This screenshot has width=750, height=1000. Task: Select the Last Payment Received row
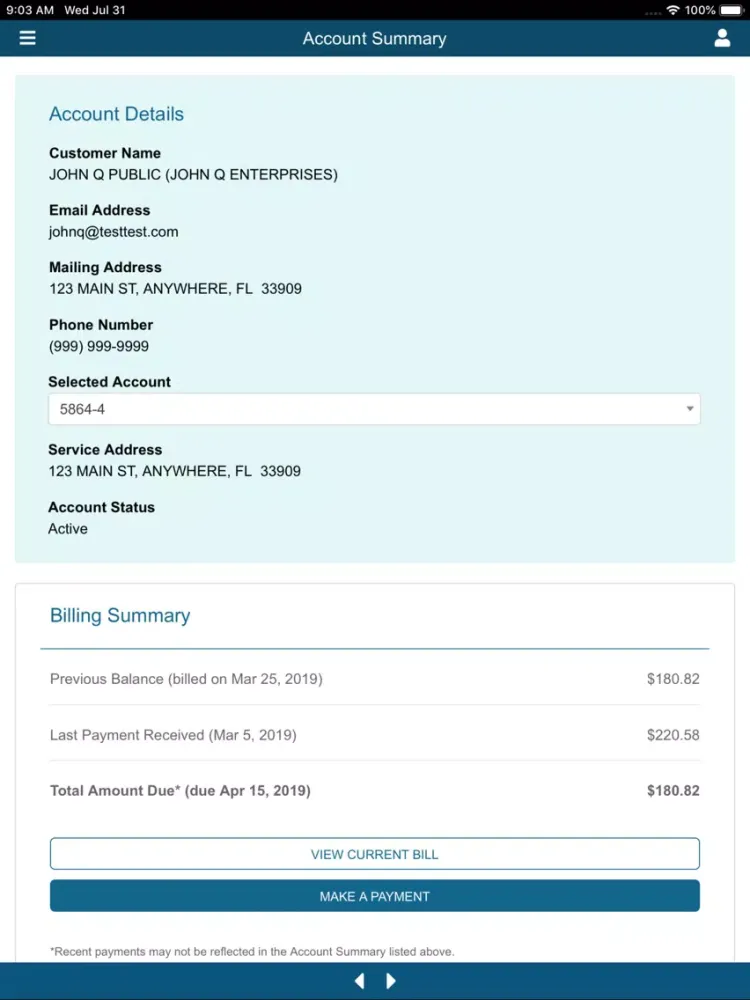pyautogui.click(x=374, y=735)
